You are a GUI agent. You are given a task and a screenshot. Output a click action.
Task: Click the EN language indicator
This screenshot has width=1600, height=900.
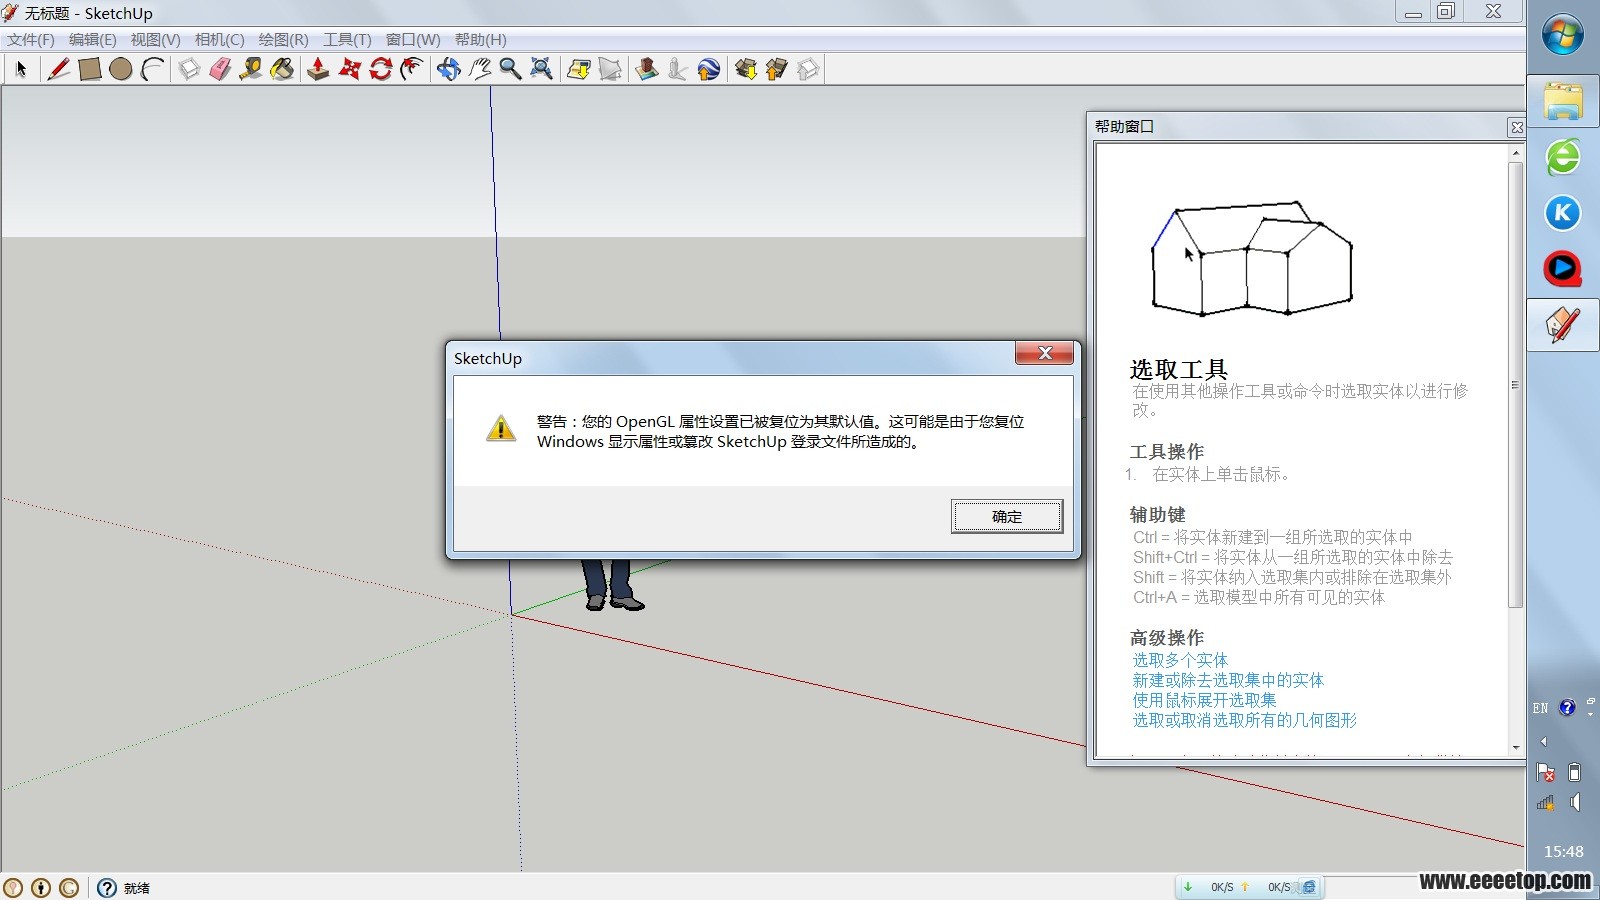pos(1541,708)
